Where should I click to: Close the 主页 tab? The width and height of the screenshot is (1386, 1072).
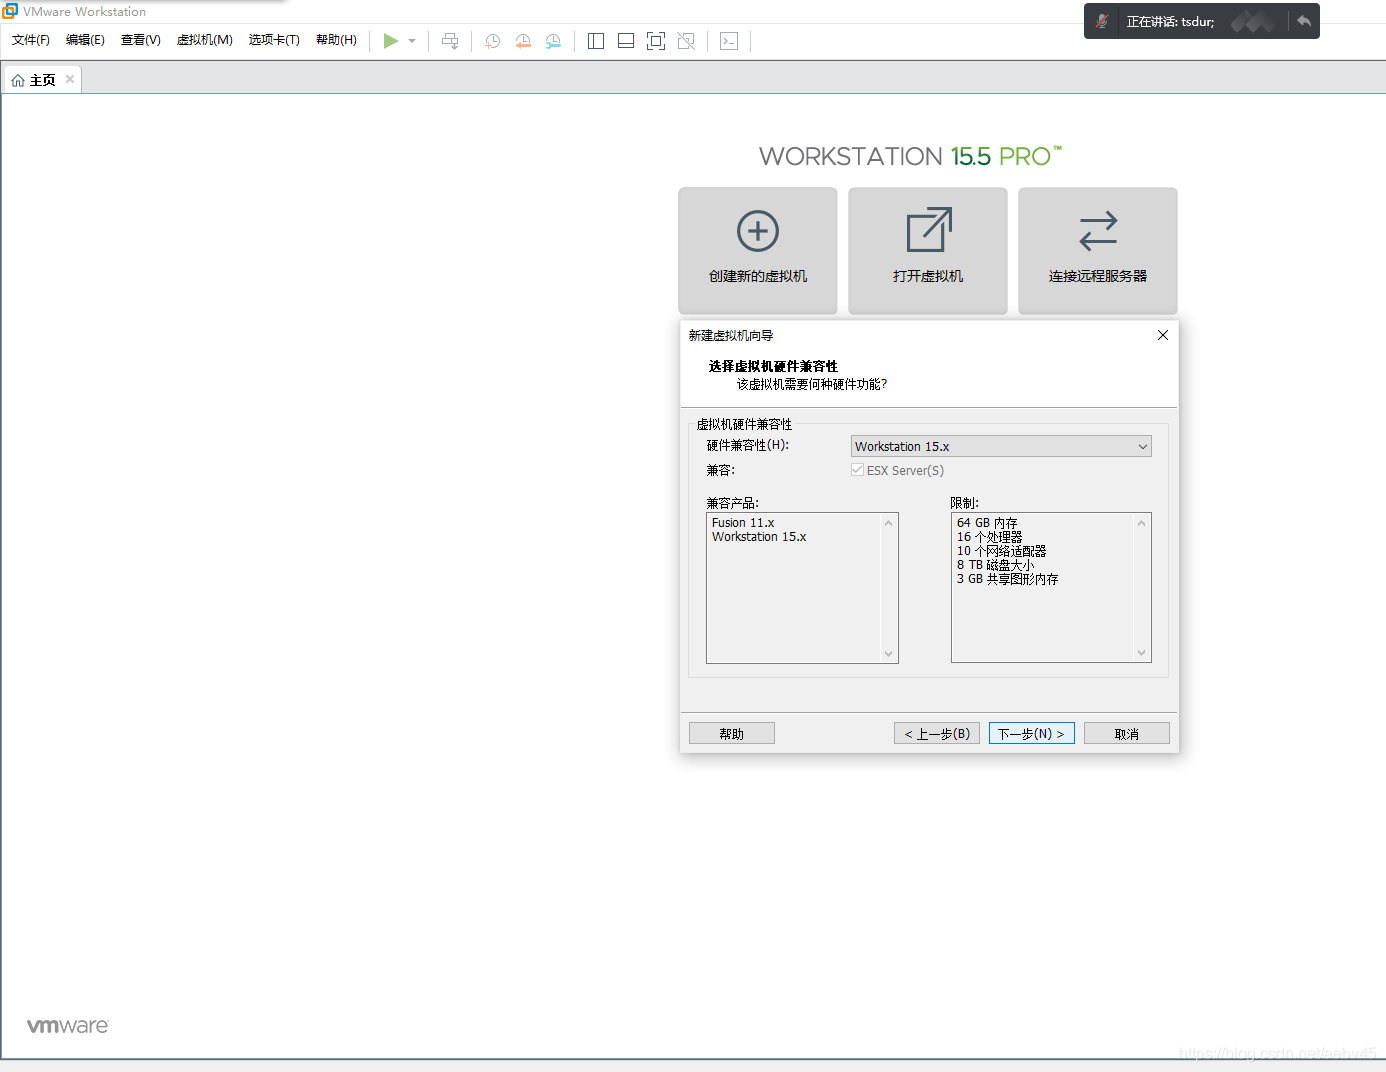(70, 79)
